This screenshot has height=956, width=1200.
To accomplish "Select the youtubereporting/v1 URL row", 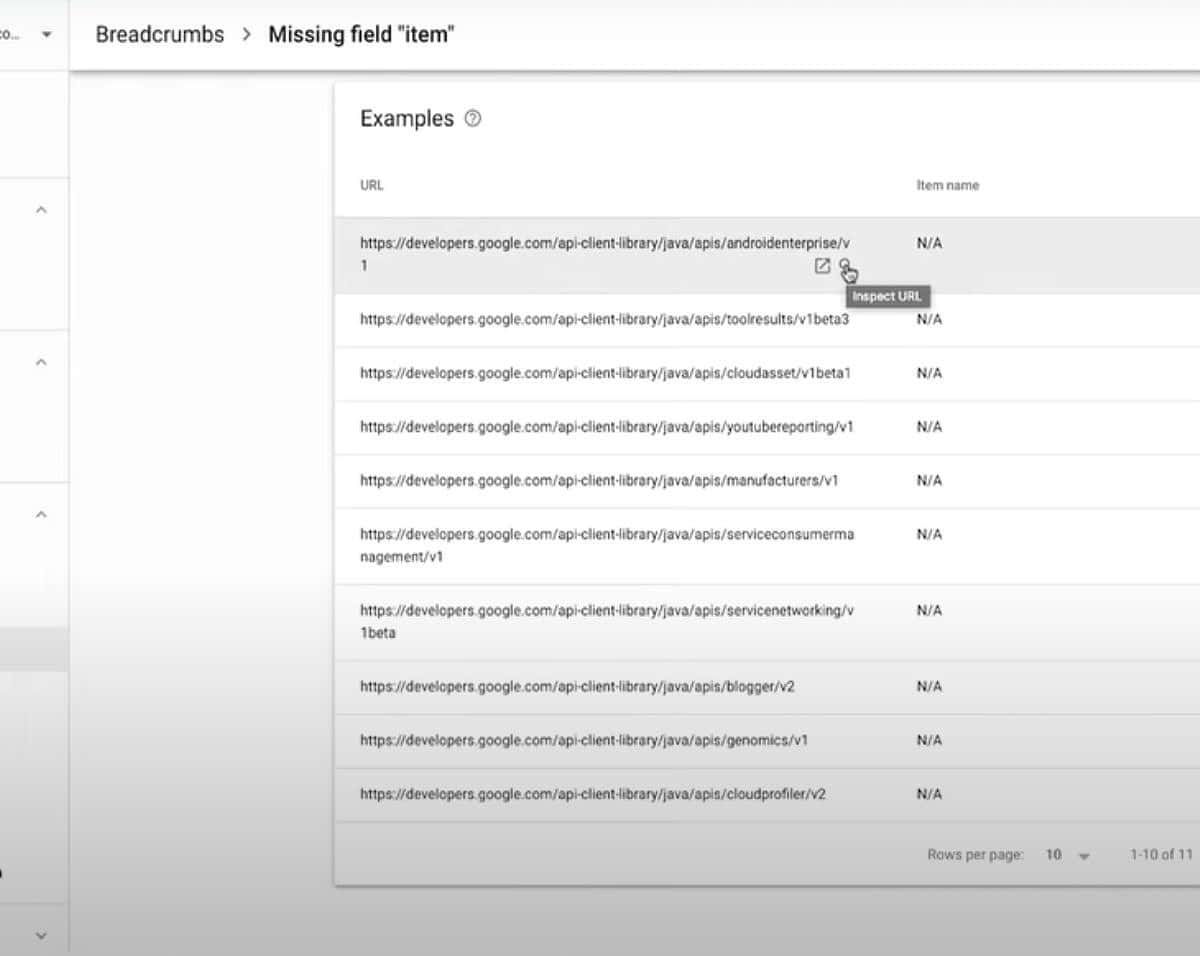I will (606, 427).
